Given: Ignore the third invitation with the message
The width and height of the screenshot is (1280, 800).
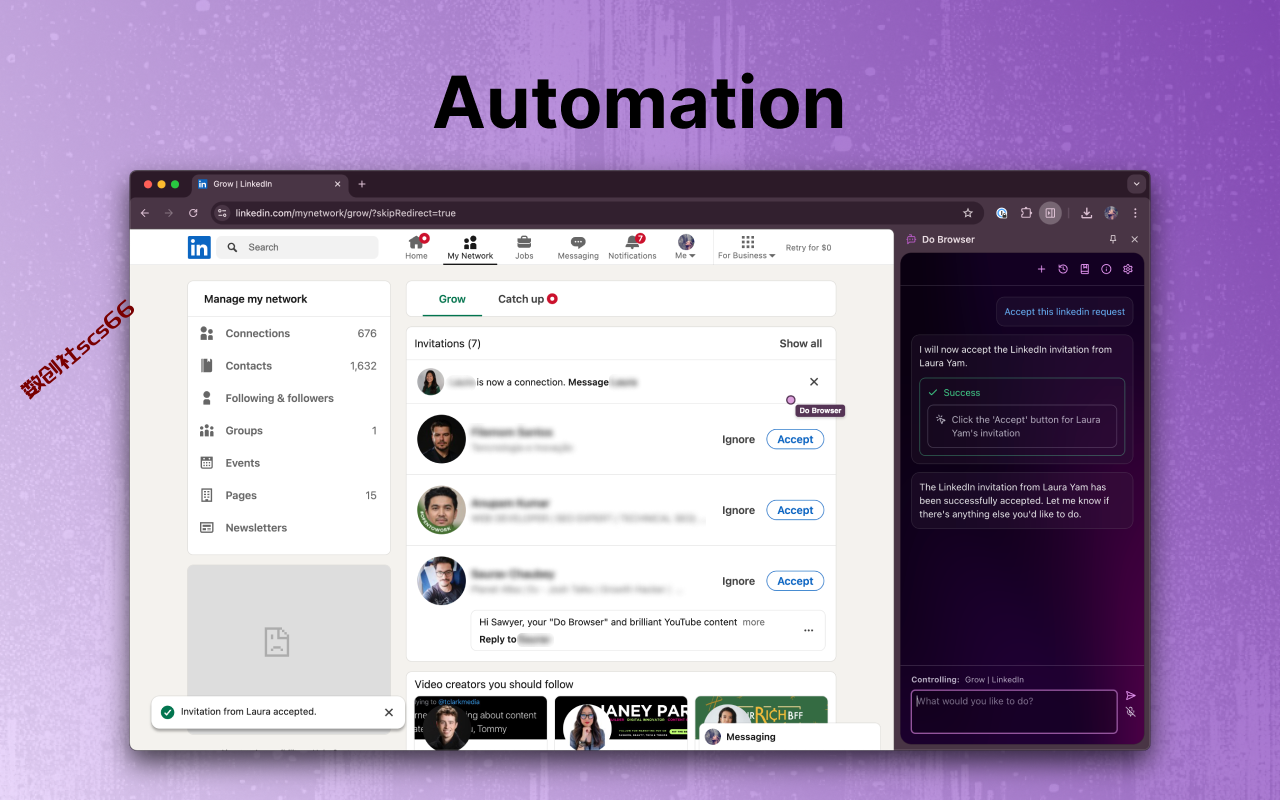Looking at the screenshot, I should (x=738, y=582).
